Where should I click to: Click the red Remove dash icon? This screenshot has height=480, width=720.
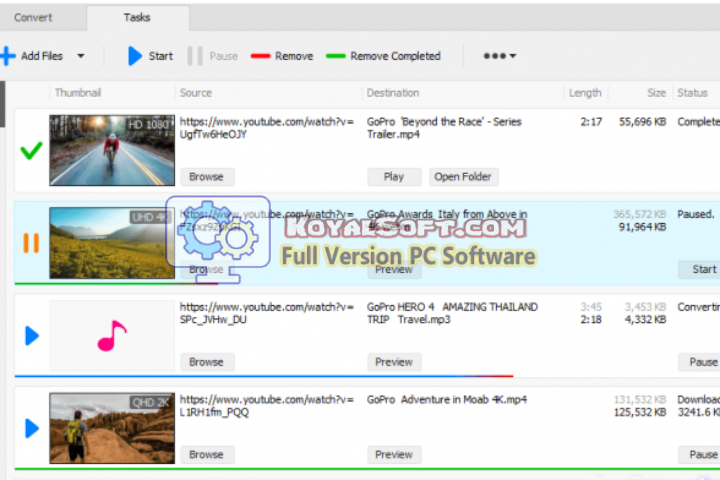coord(260,56)
